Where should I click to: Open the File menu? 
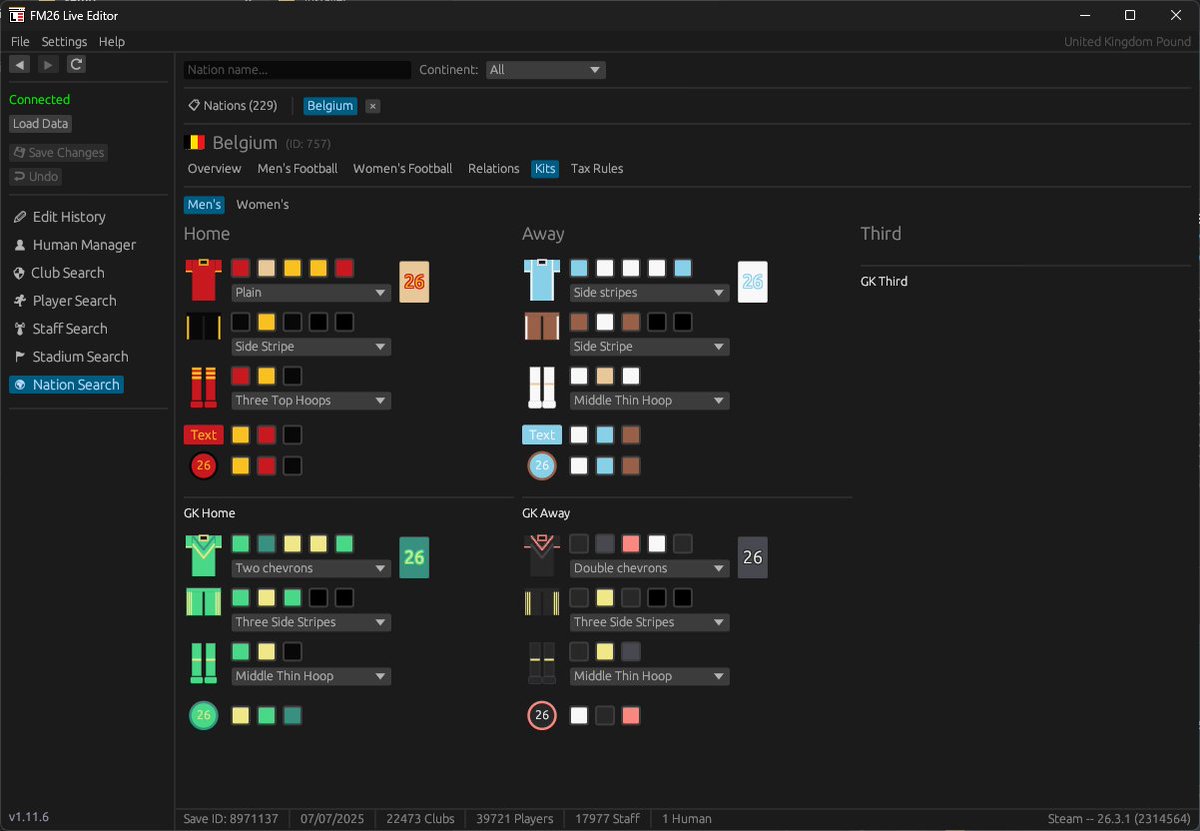tap(20, 42)
